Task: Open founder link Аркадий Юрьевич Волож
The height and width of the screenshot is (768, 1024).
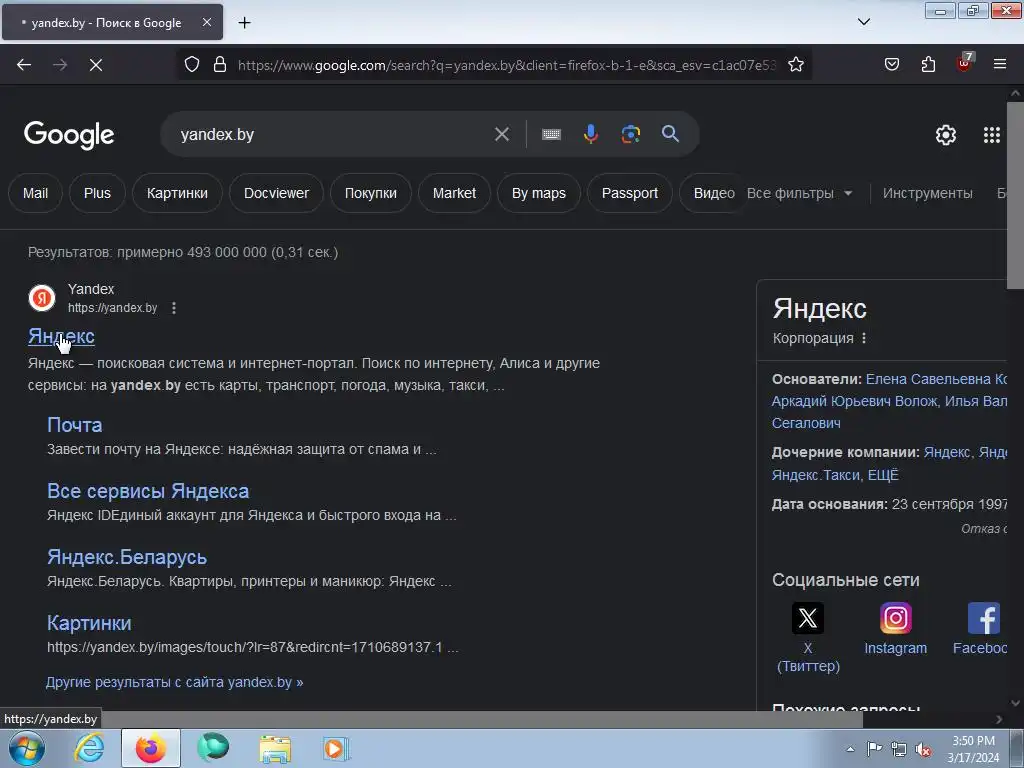Action: coord(855,401)
